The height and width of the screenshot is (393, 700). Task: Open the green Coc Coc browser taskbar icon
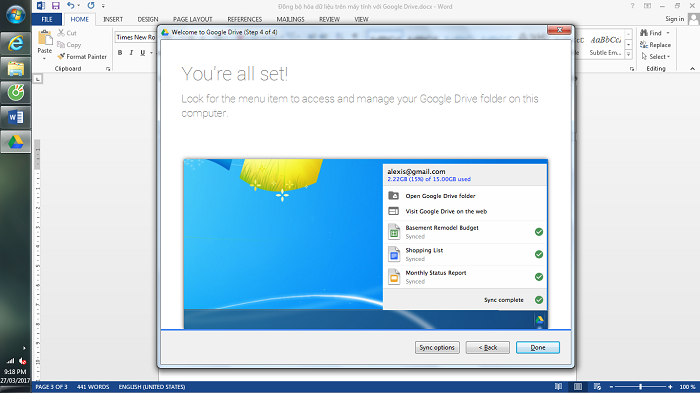coord(16,93)
